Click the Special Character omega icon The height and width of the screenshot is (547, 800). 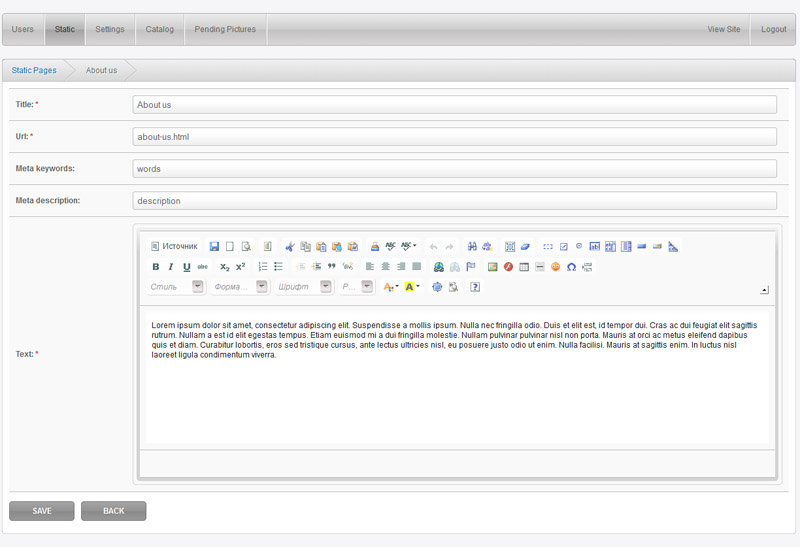(x=571, y=267)
